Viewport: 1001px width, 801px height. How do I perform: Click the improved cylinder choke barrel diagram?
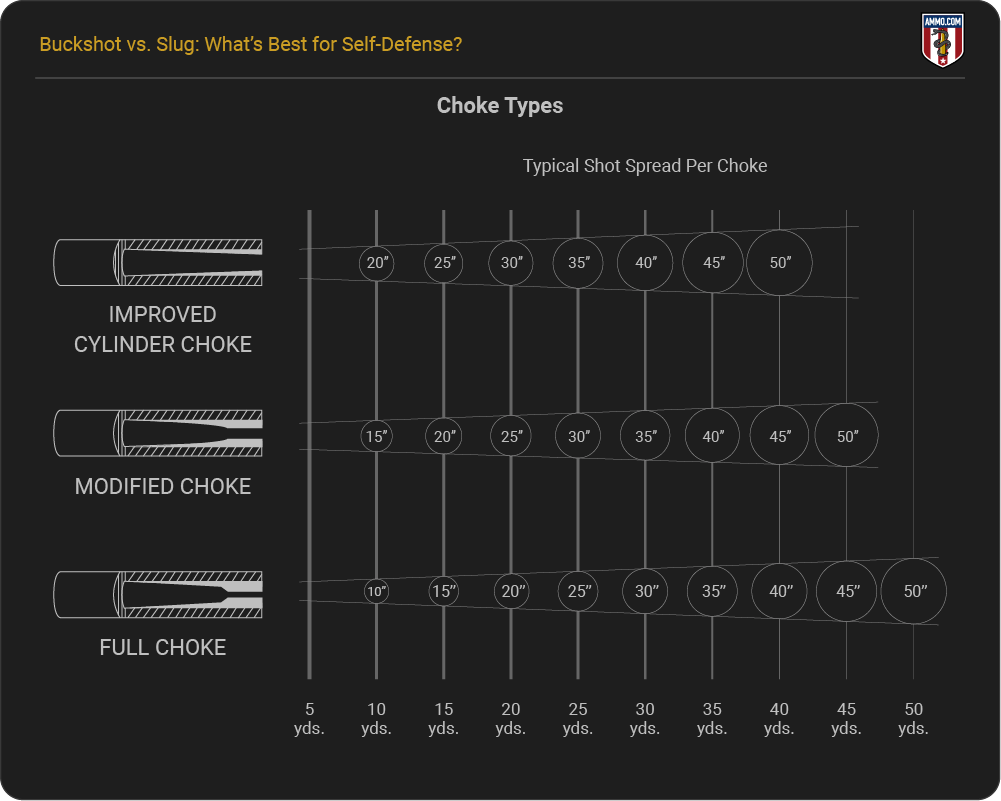click(x=158, y=263)
